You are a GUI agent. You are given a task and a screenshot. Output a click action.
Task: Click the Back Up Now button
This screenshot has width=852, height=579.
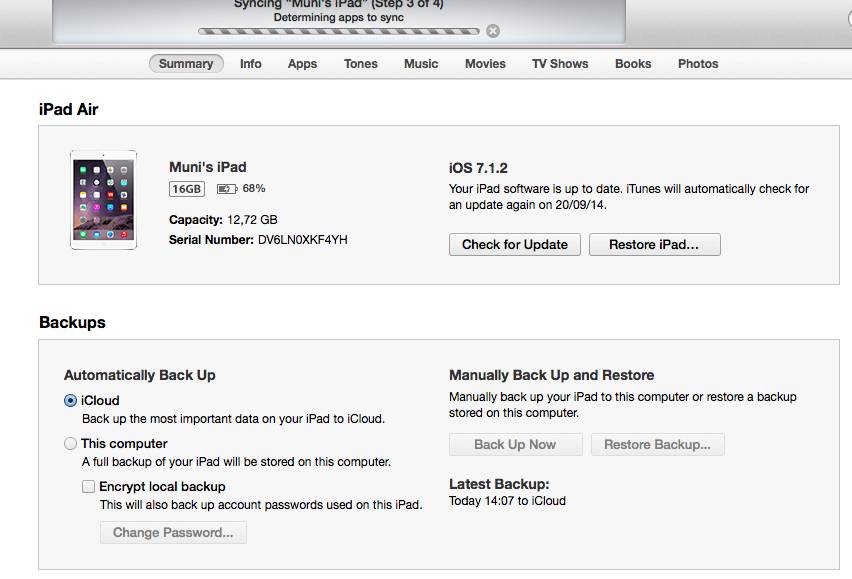click(516, 444)
